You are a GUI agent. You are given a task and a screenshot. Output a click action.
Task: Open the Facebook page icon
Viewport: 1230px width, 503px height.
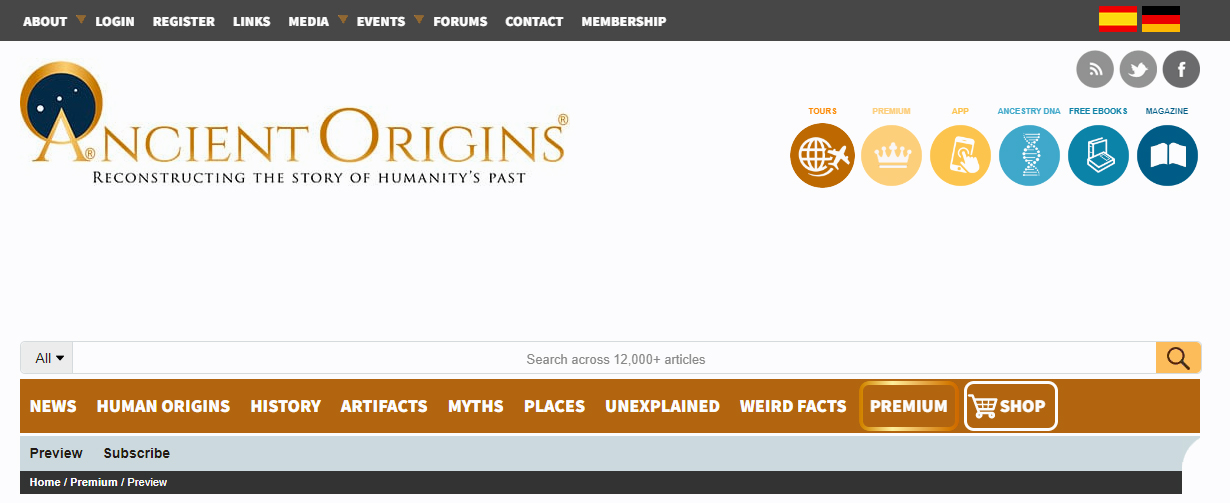click(x=1181, y=69)
